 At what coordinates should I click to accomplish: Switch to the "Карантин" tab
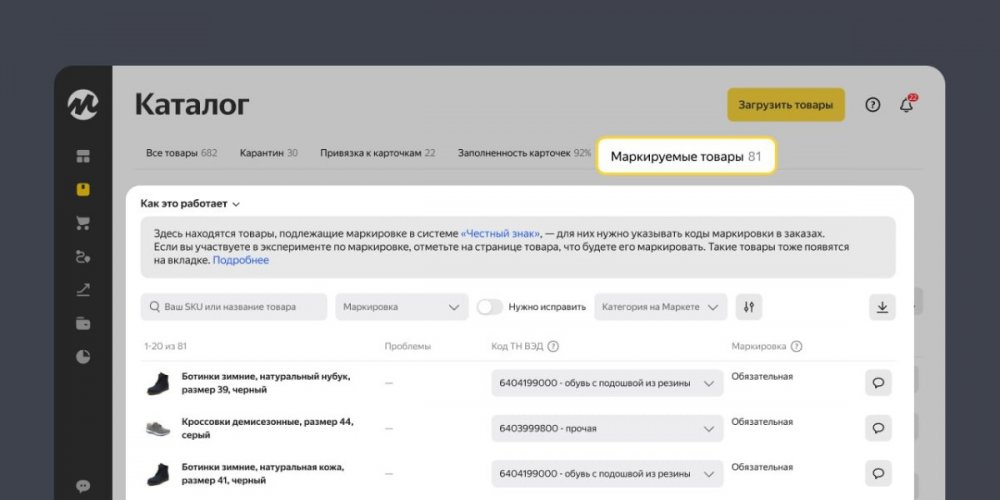click(x=268, y=153)
